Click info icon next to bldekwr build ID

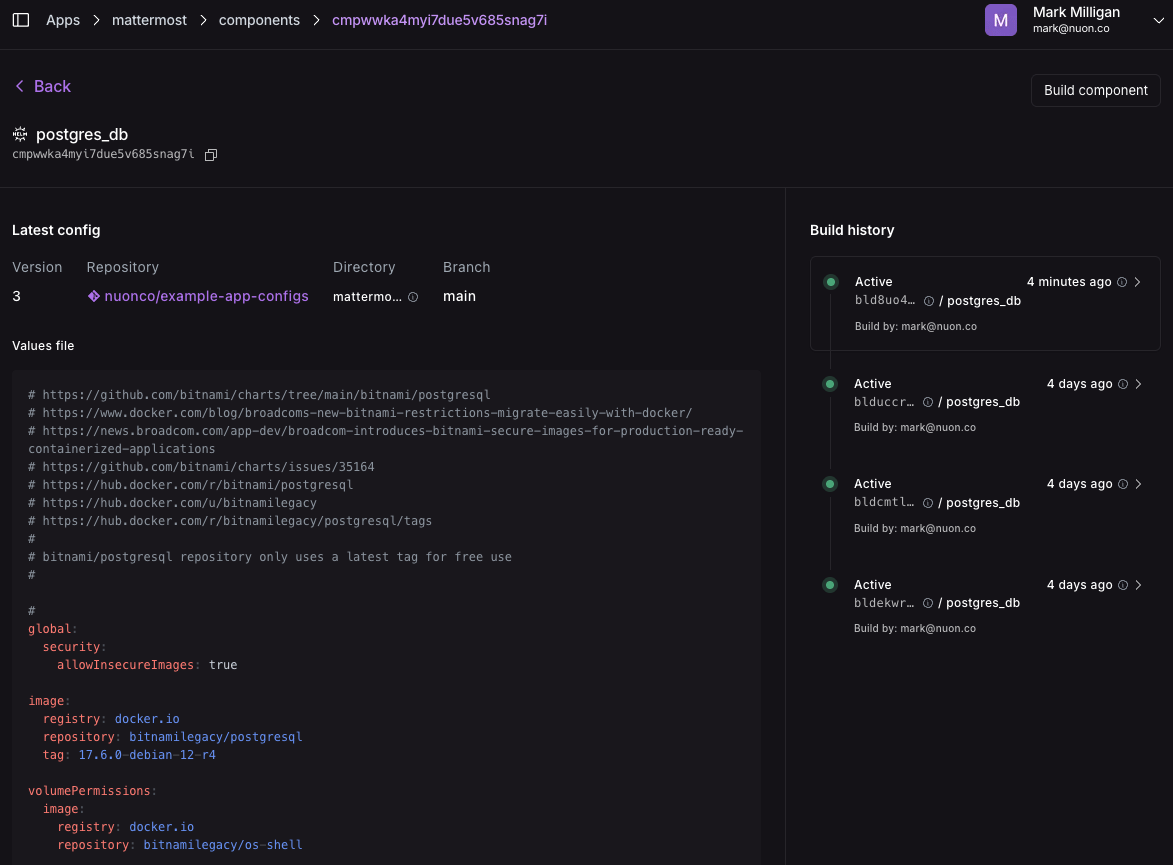[928, 603]
